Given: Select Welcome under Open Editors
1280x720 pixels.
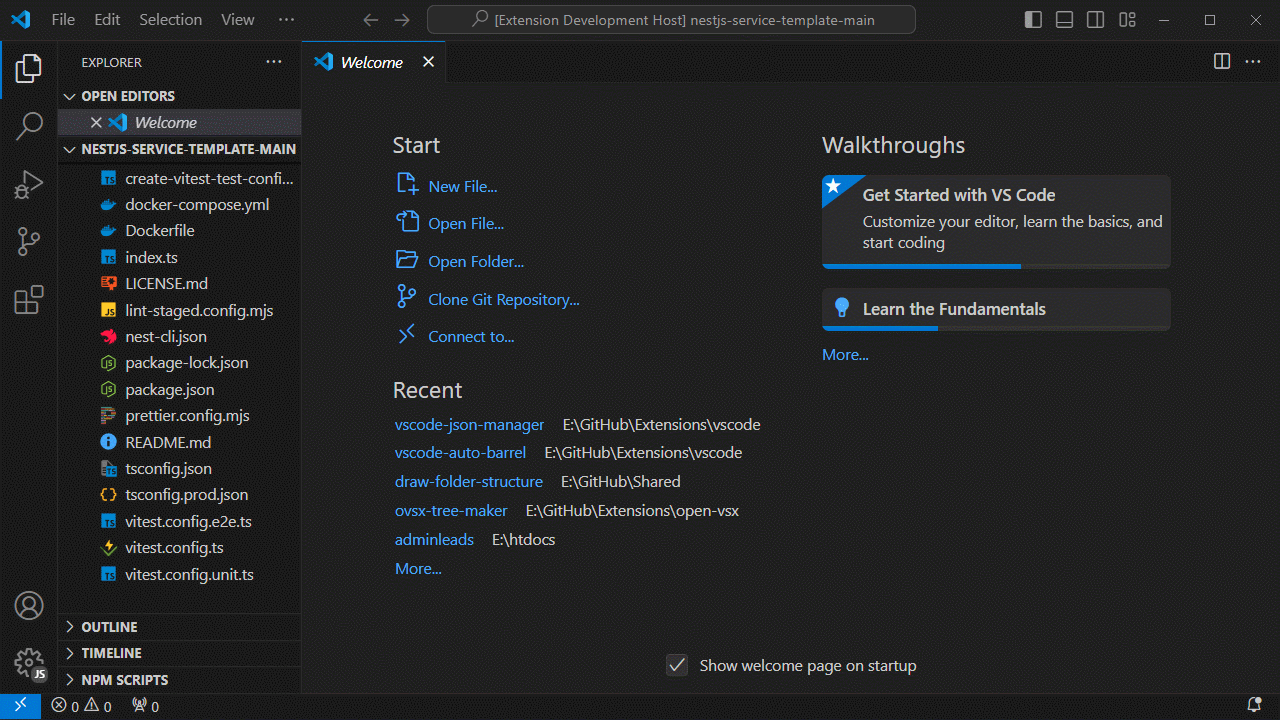Looking at the screenshot, I should tap(180, 122).
